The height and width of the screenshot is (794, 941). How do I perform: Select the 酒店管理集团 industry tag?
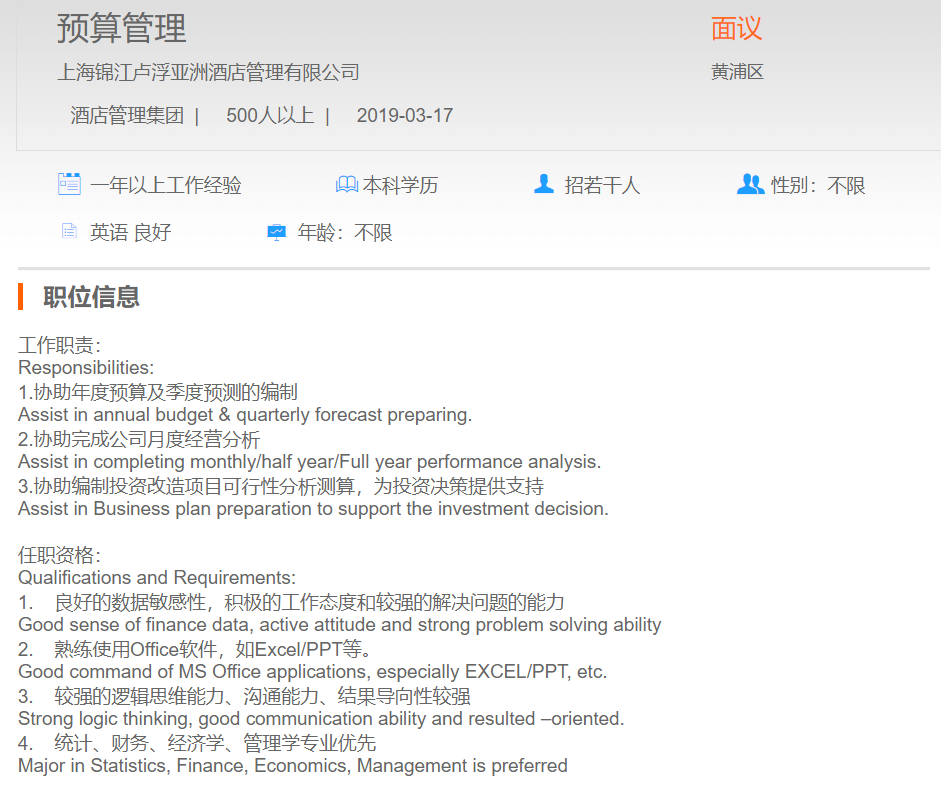127,115
